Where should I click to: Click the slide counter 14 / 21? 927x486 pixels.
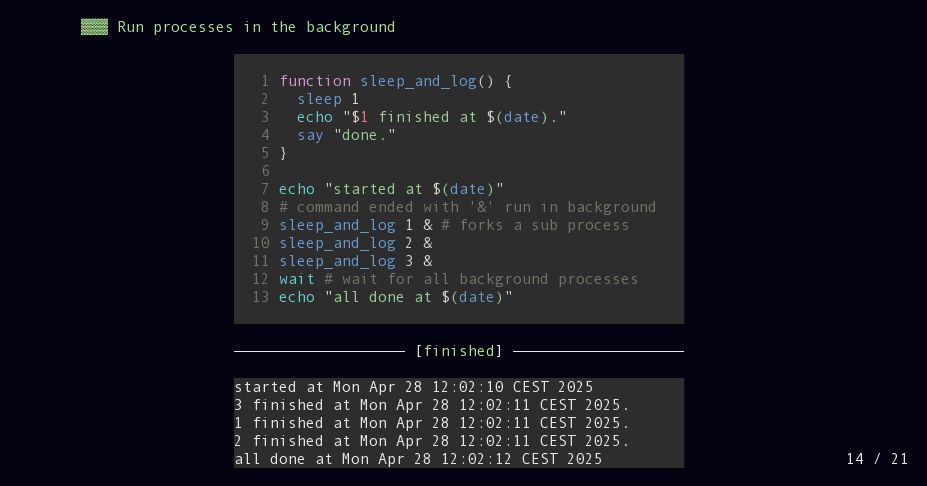877,459
